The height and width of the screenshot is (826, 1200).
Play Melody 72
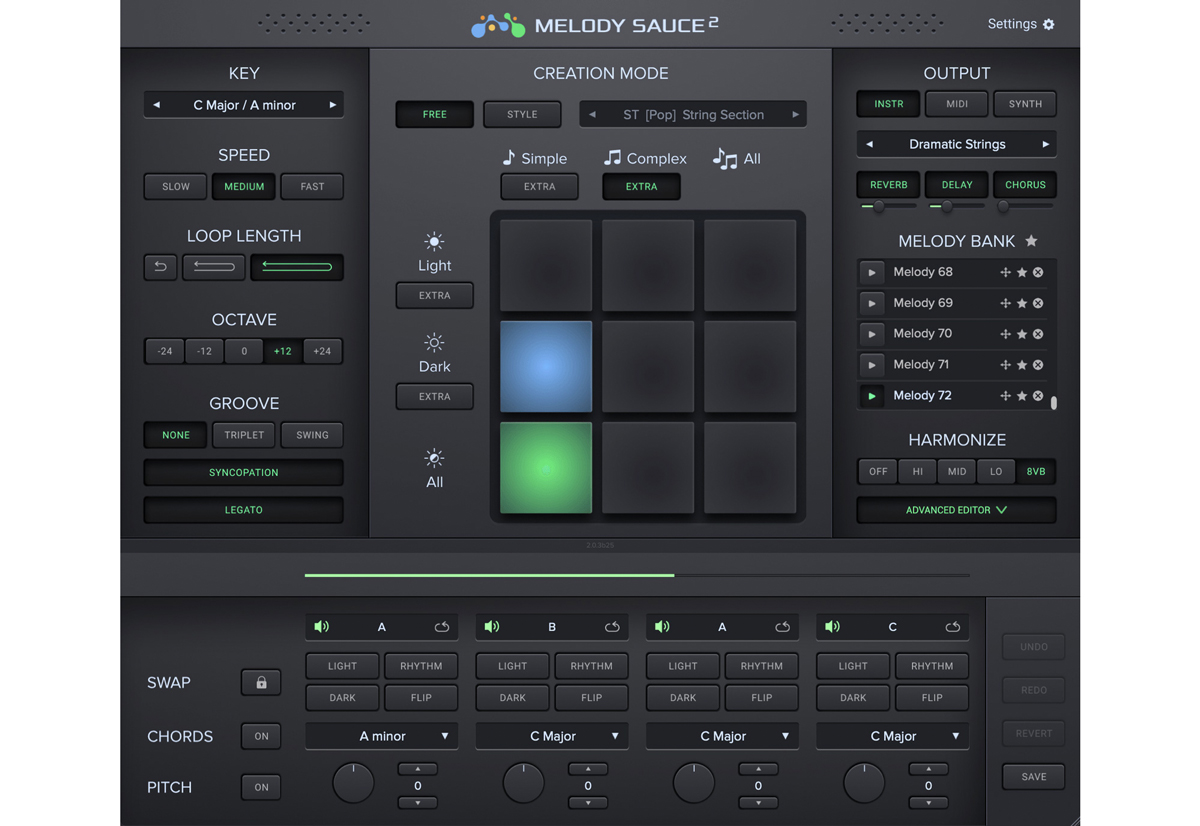(871, 396)
